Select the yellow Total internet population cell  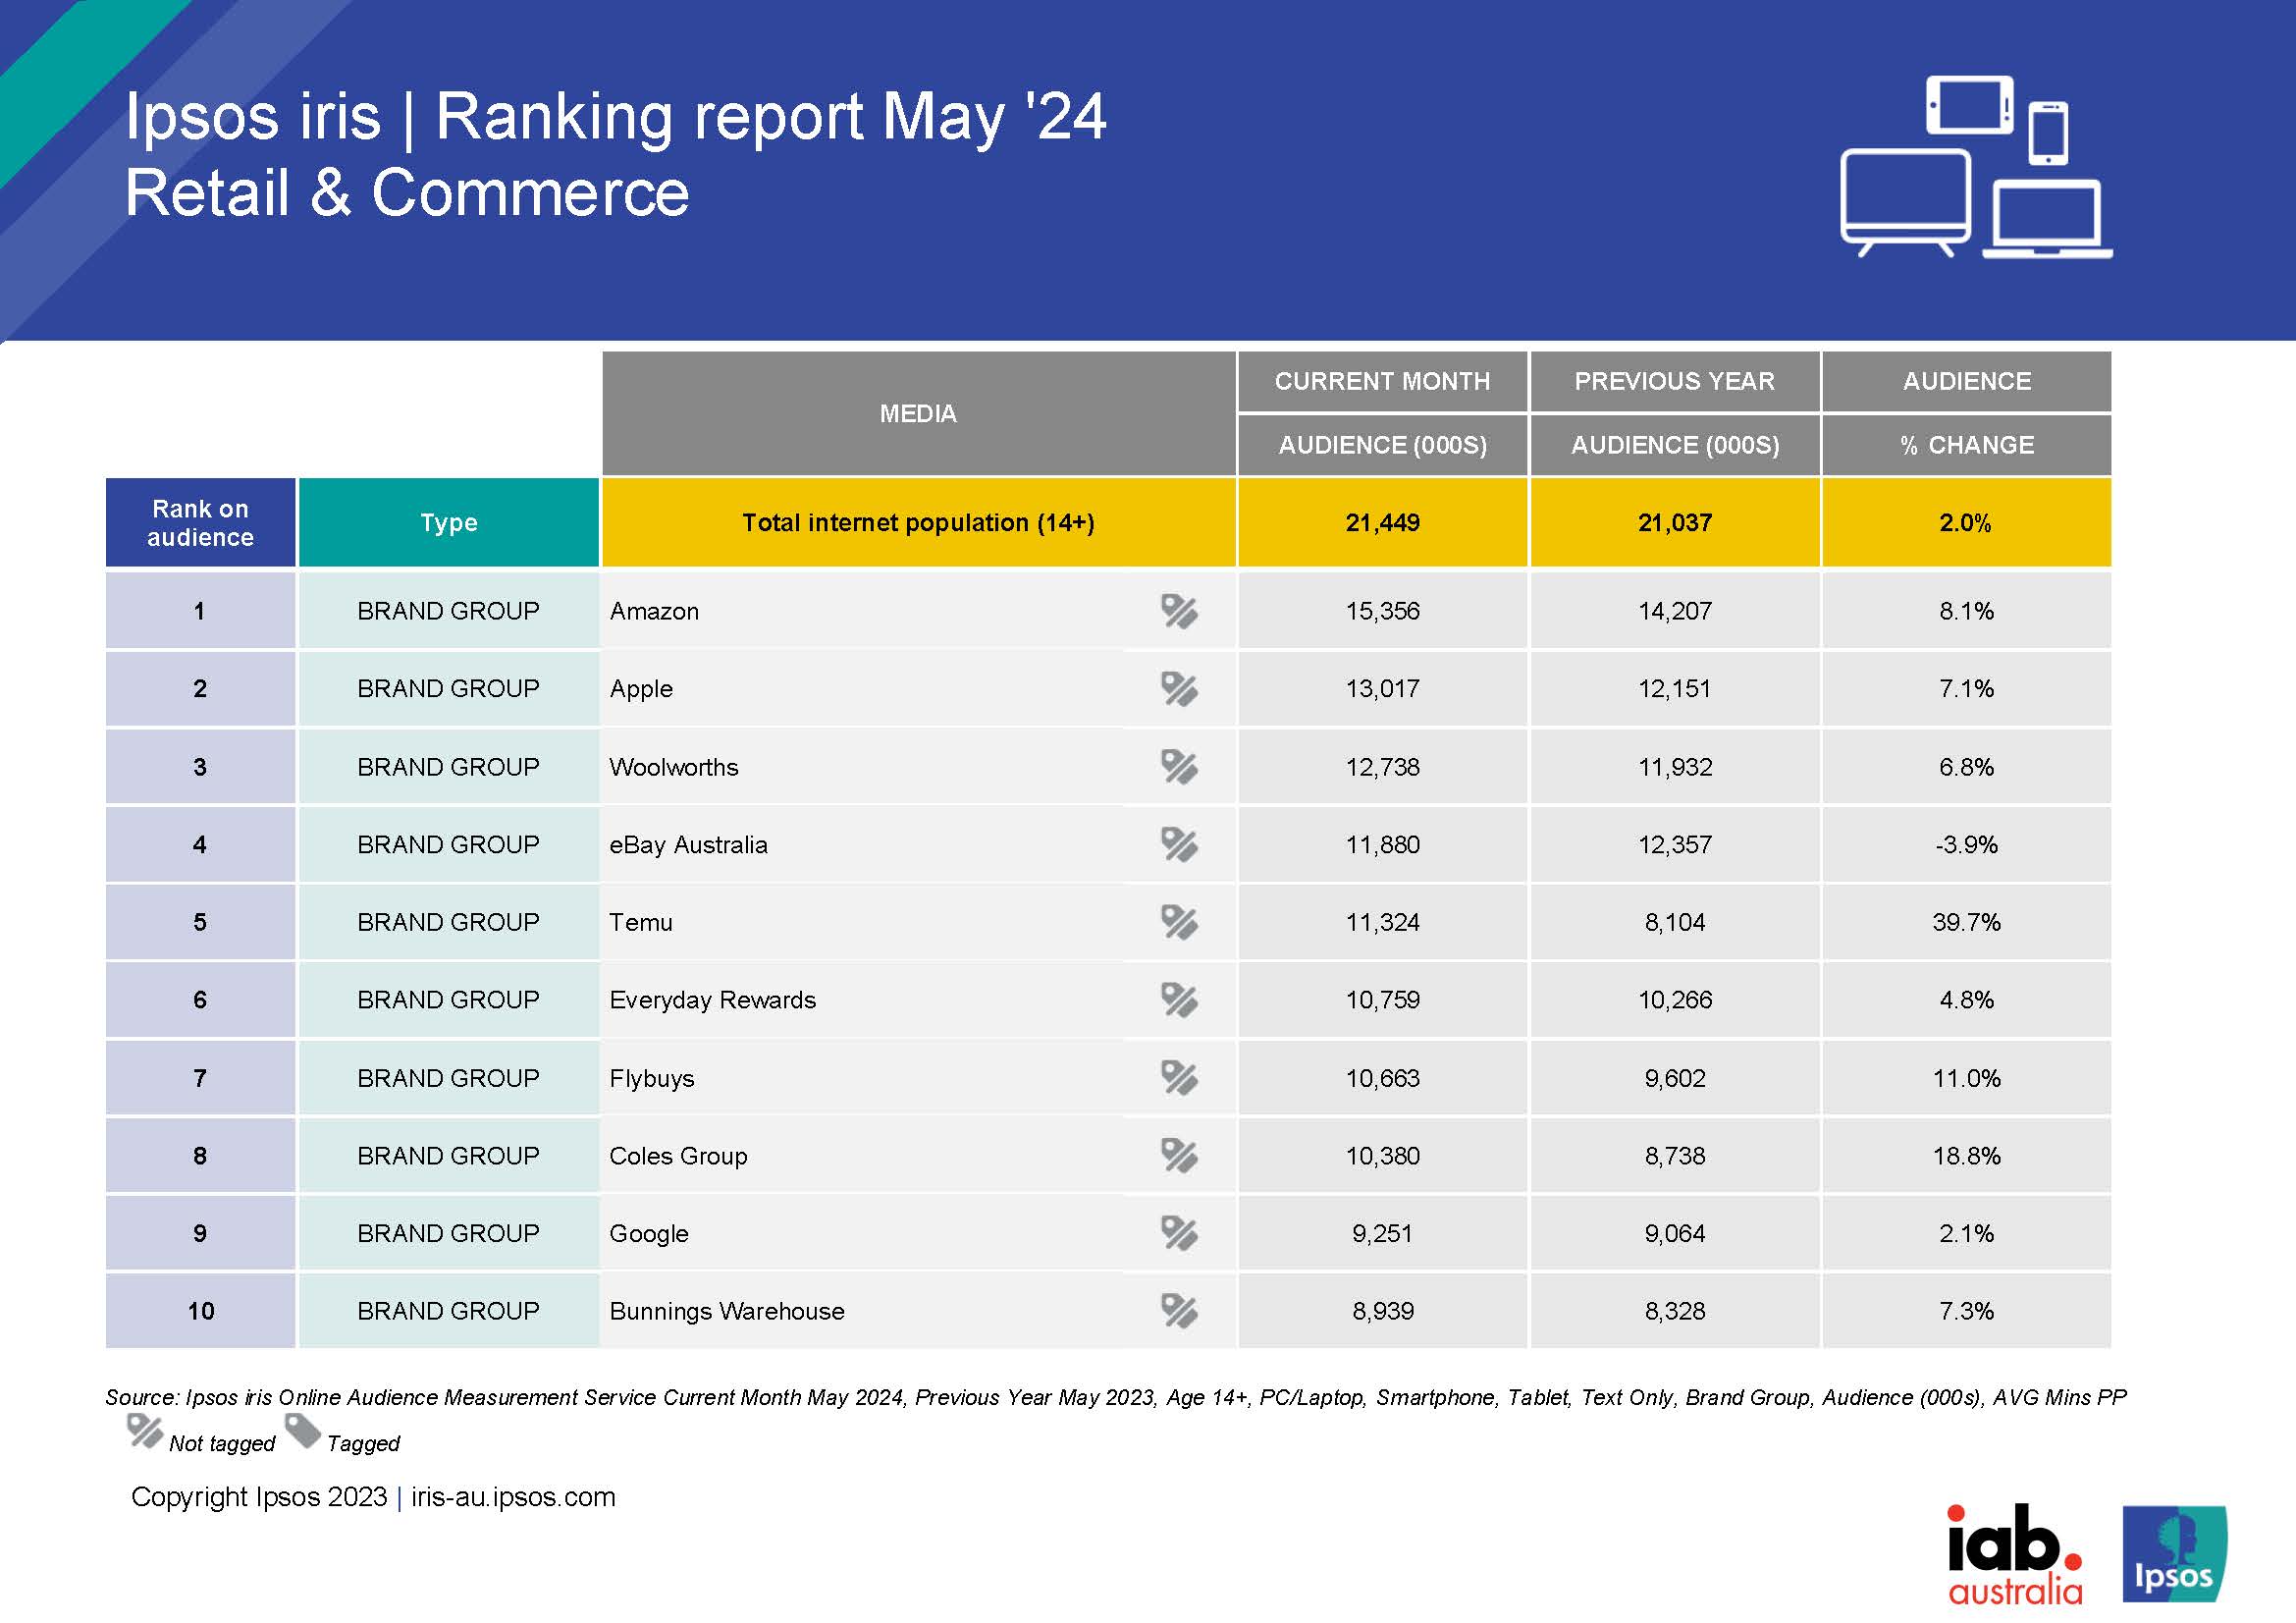click(x=918, y=523)
